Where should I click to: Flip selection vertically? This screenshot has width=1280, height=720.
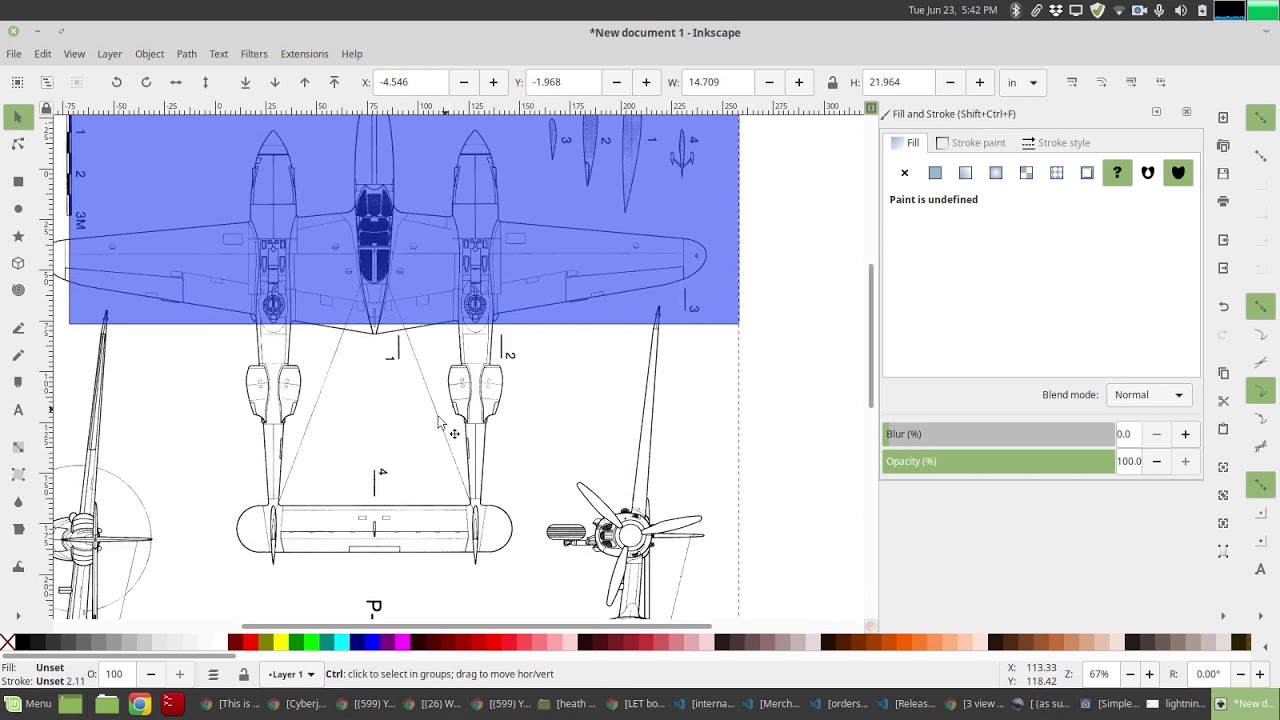pos(205,82)
